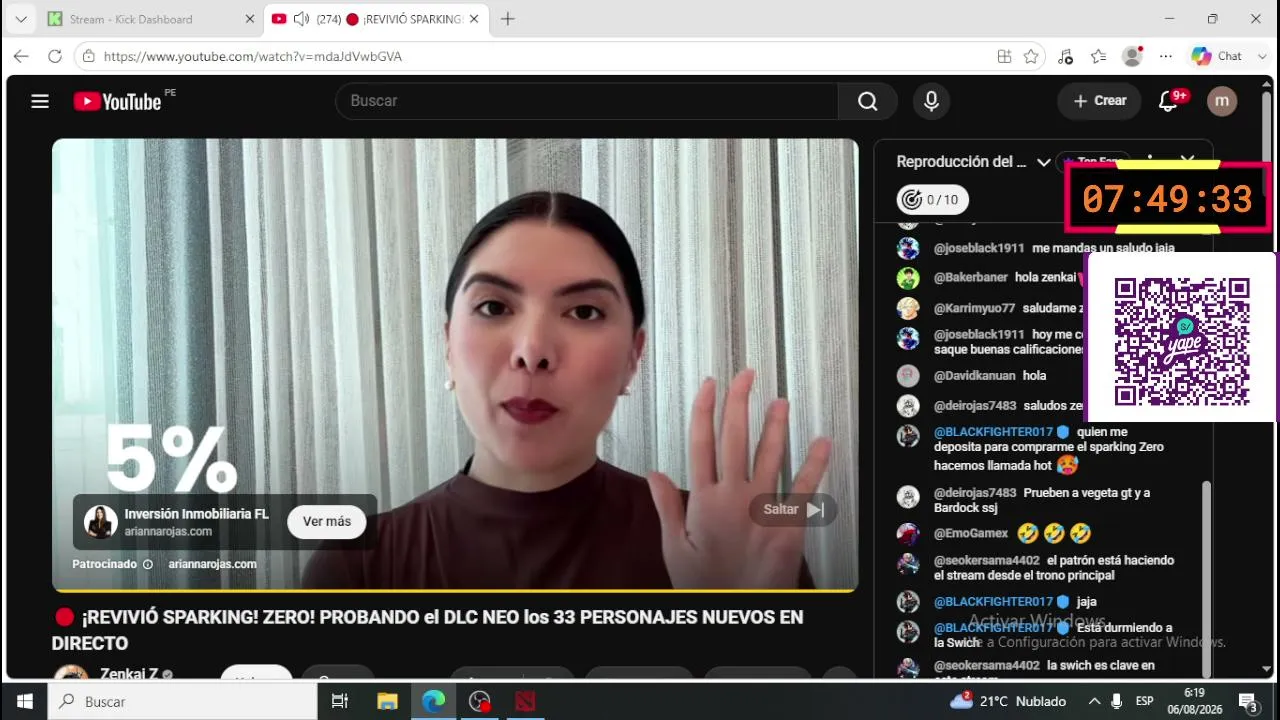Open @joseblack1911 chat author of the 'me mandas un saludo' message

[x=979, y=248]
